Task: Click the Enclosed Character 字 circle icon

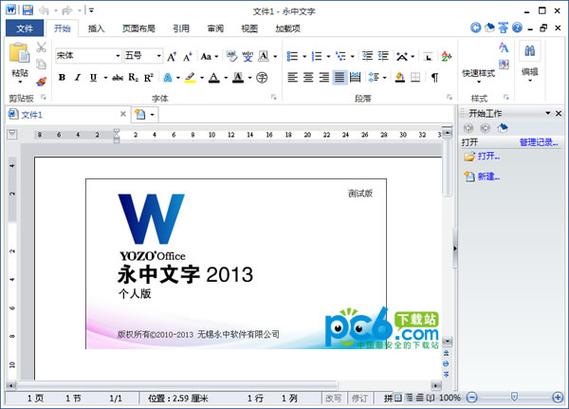Action: 262,77
